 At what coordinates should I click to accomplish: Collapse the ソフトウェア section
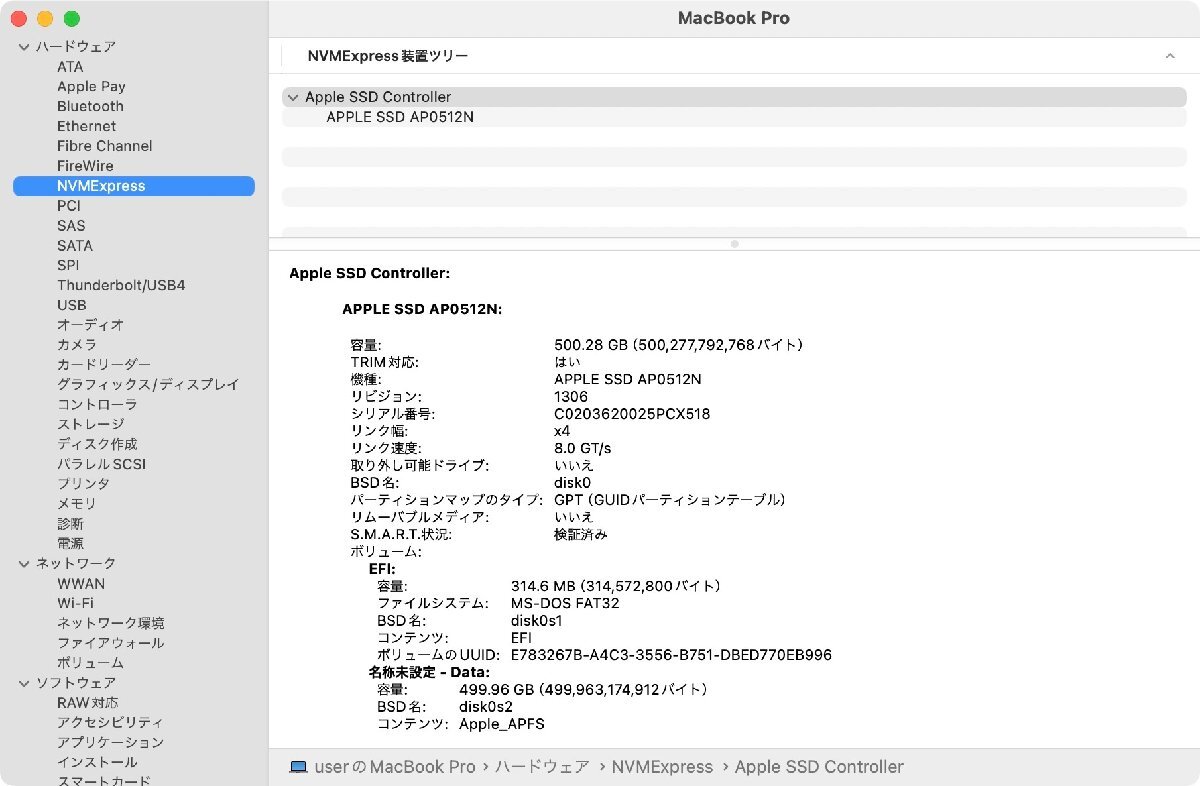[x=24, y=683]
